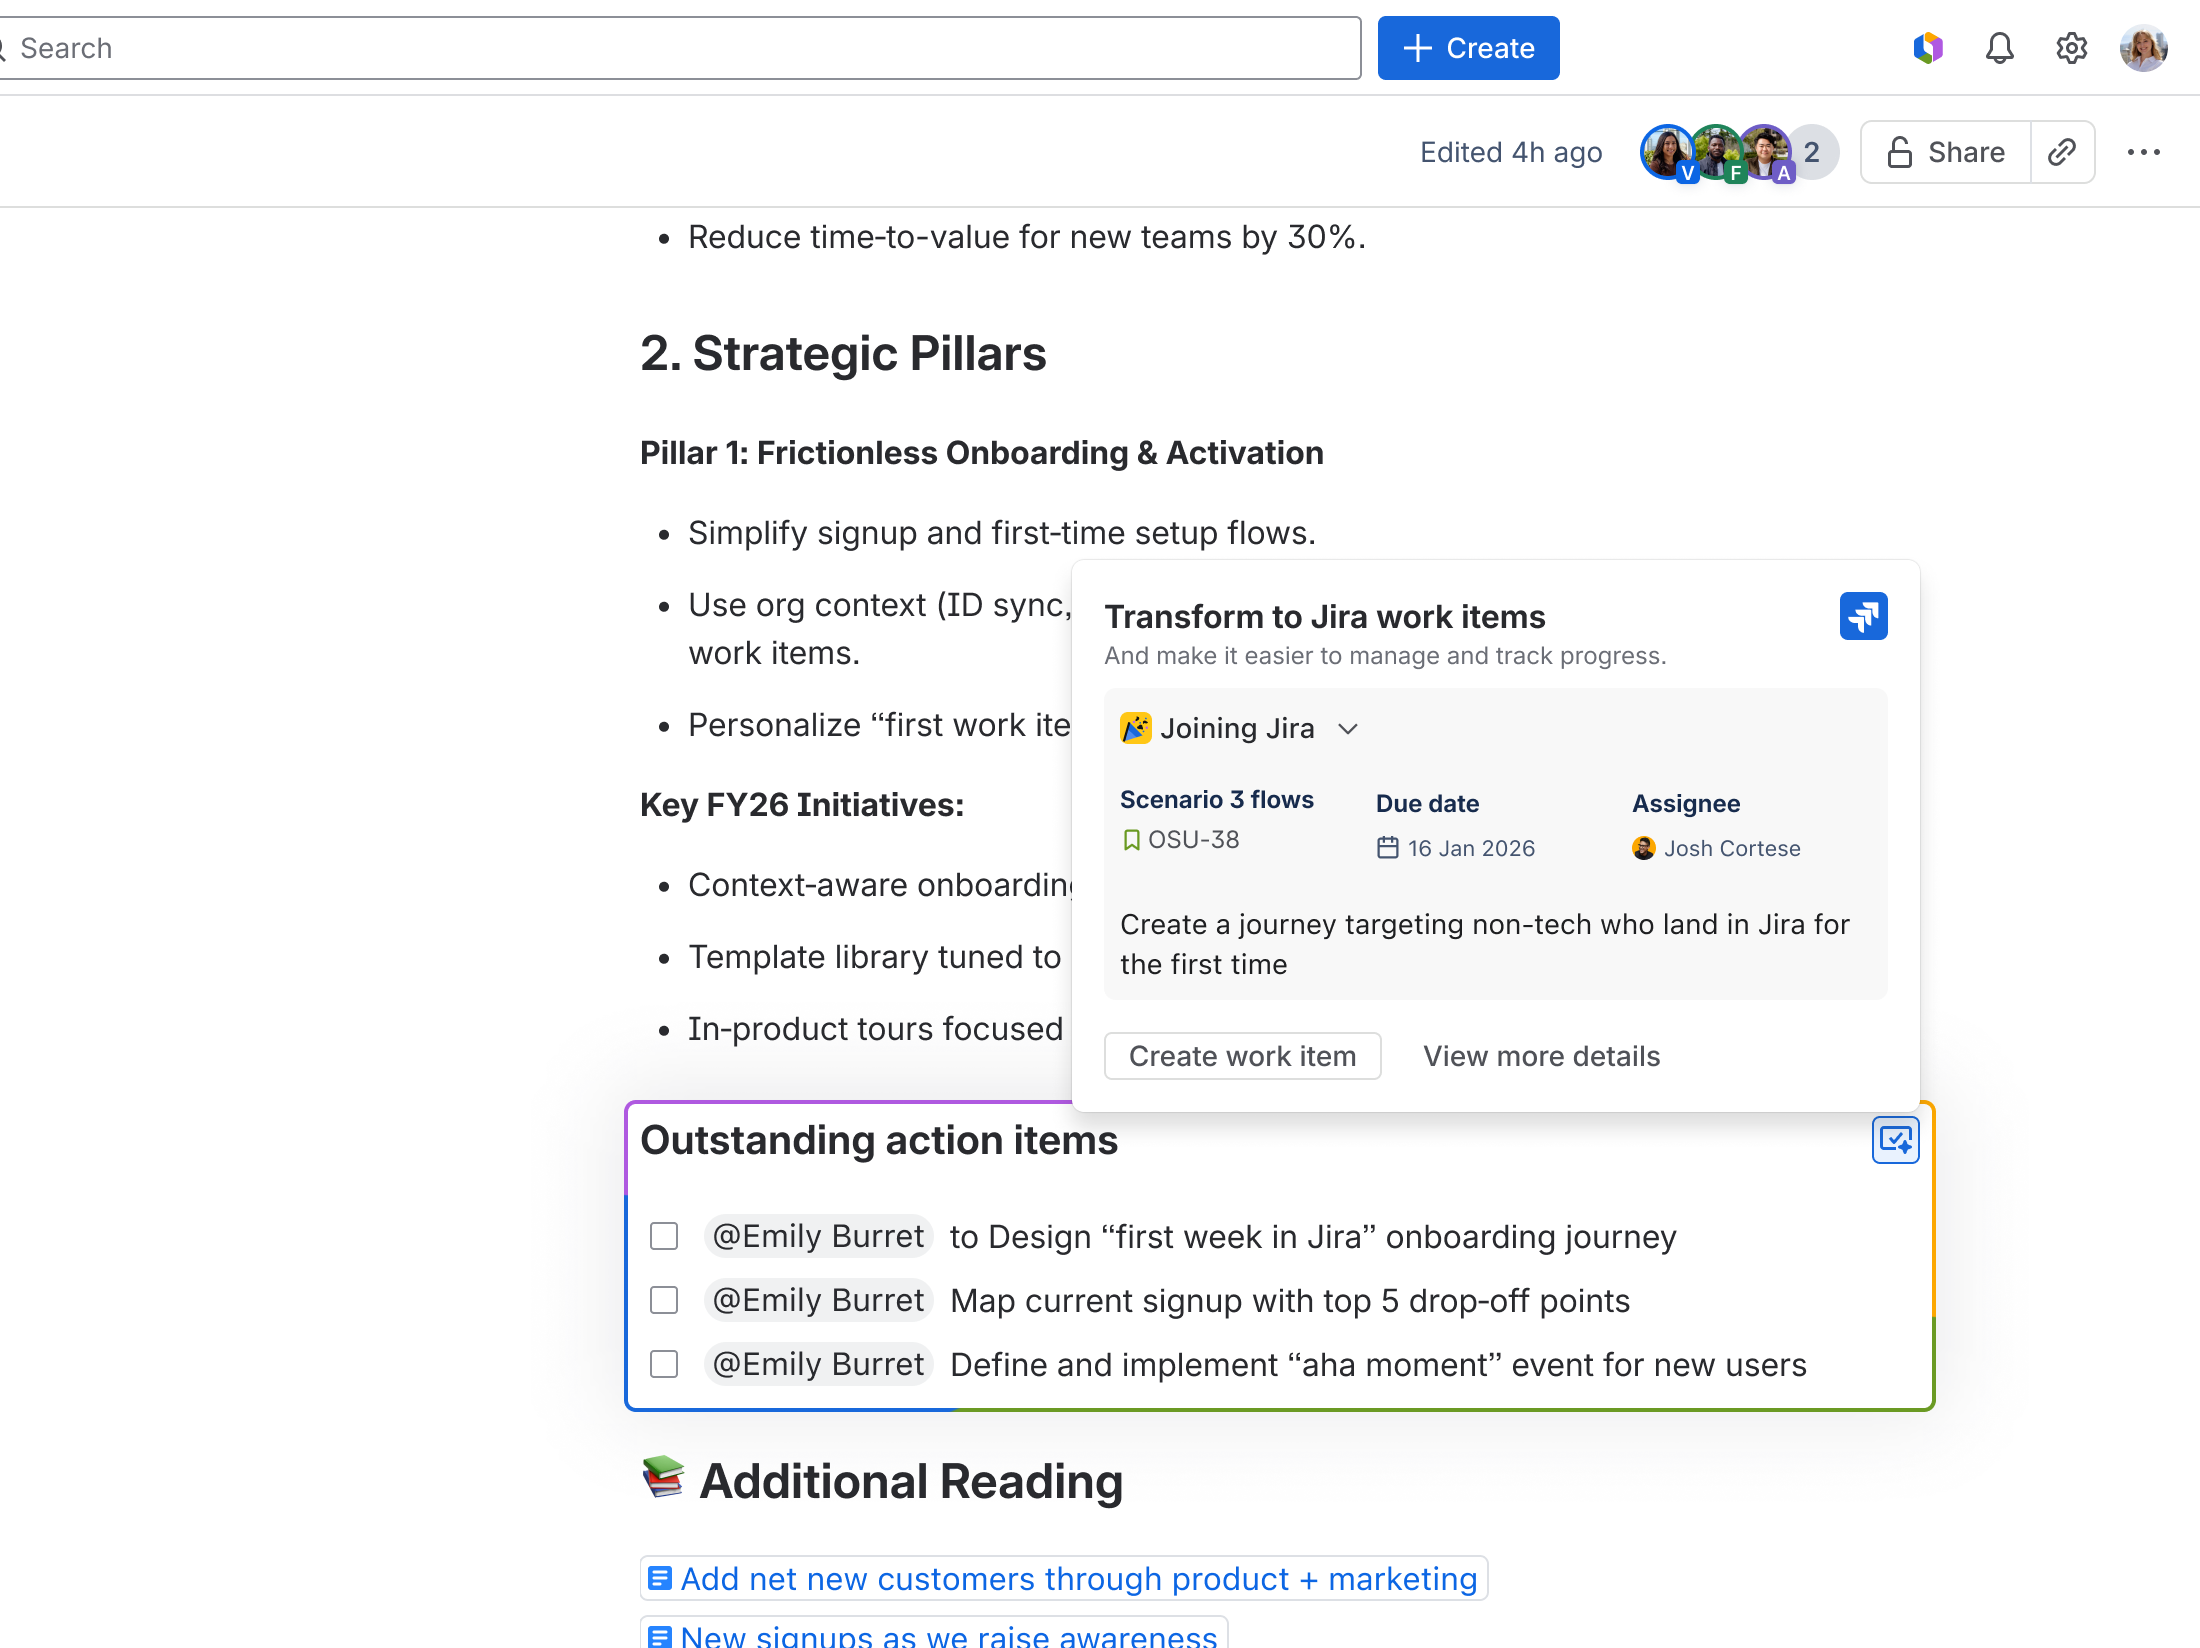Click View more details
Viewport: 2200px width, 1648px height.
click(1541, 1056)
